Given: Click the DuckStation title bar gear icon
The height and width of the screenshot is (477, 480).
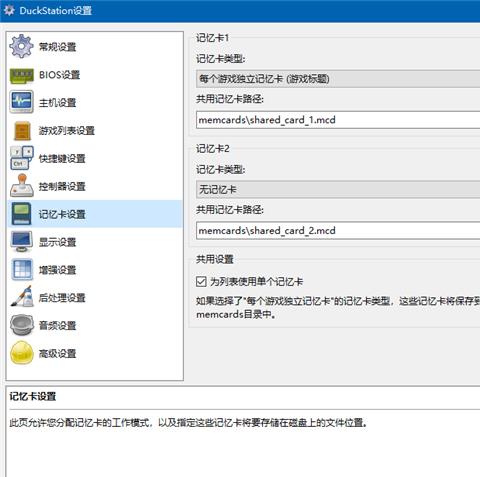Looking at the screenshot, I should (9, 10).
